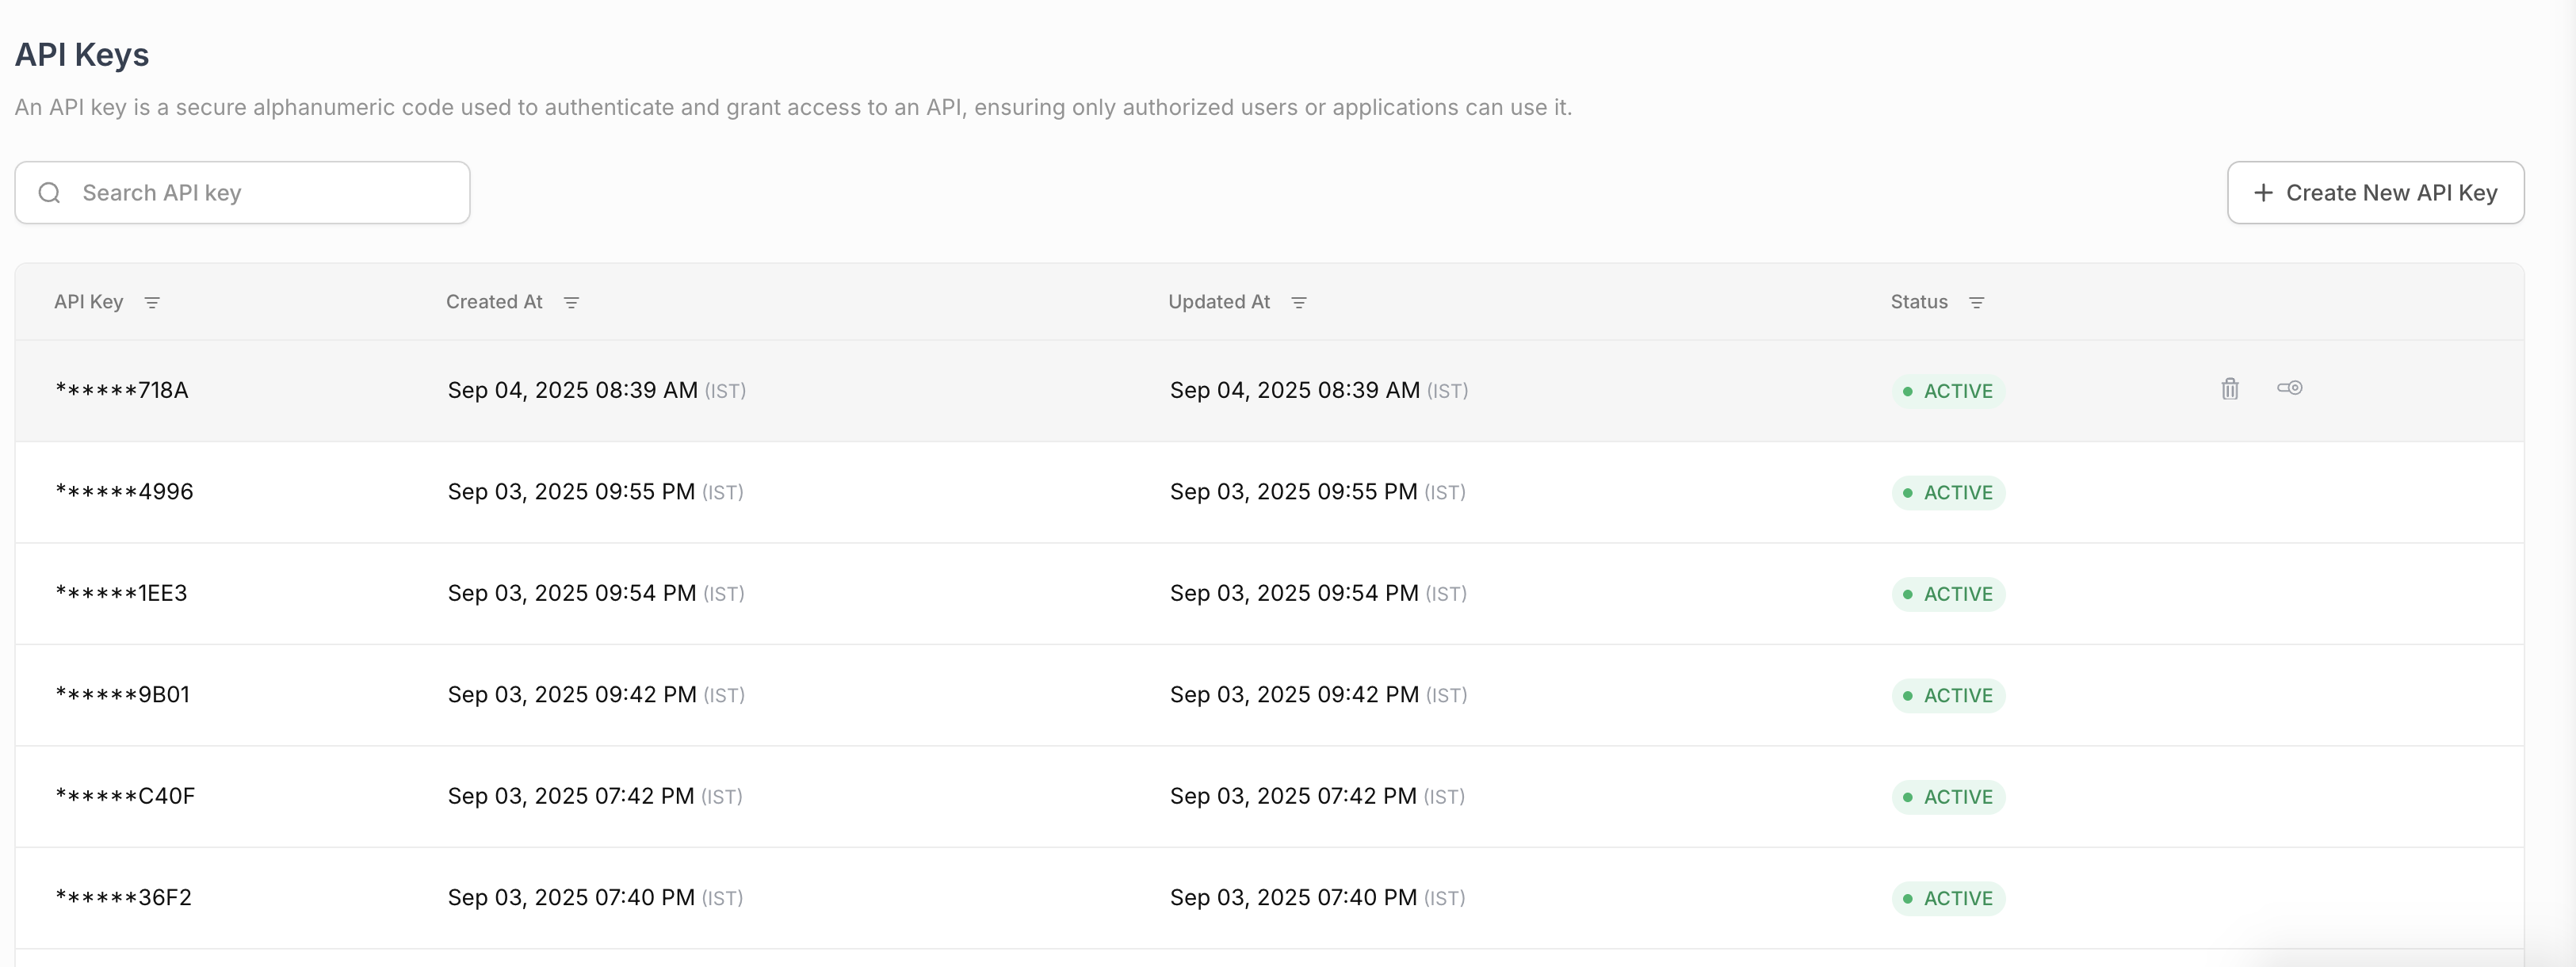
Task: Click the plus icon on Create New API Key
Action: pyautogui.click(x=2263, y=193)
